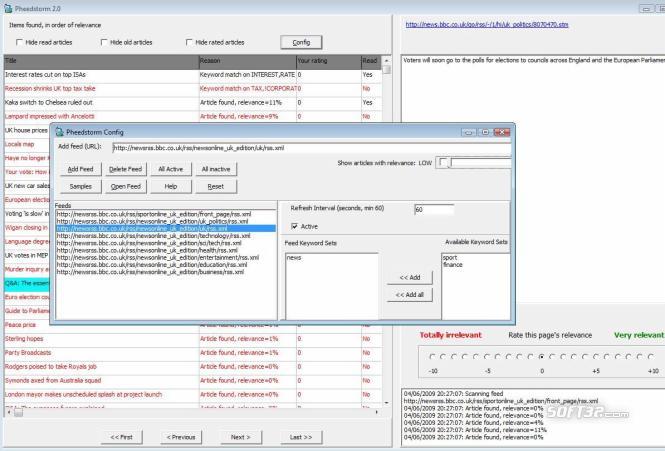This screenshot has height=451, width=665.
Task: Click the < Previous button
Action: coord(181,437)
